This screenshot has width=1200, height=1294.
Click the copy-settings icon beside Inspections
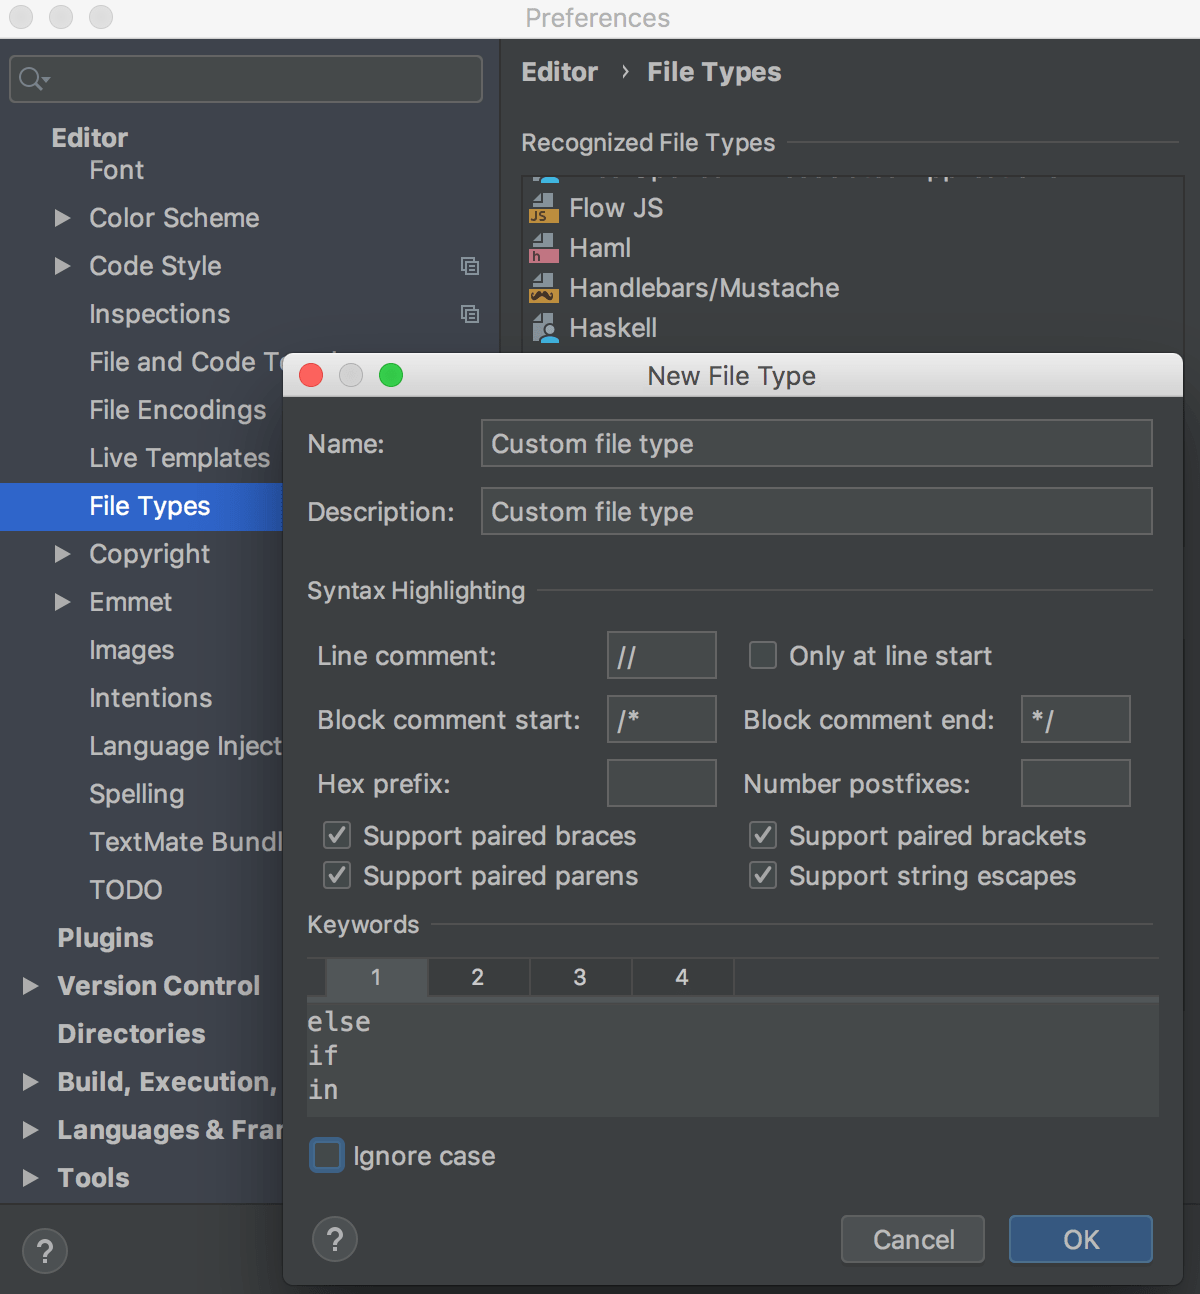click(470, 314)
